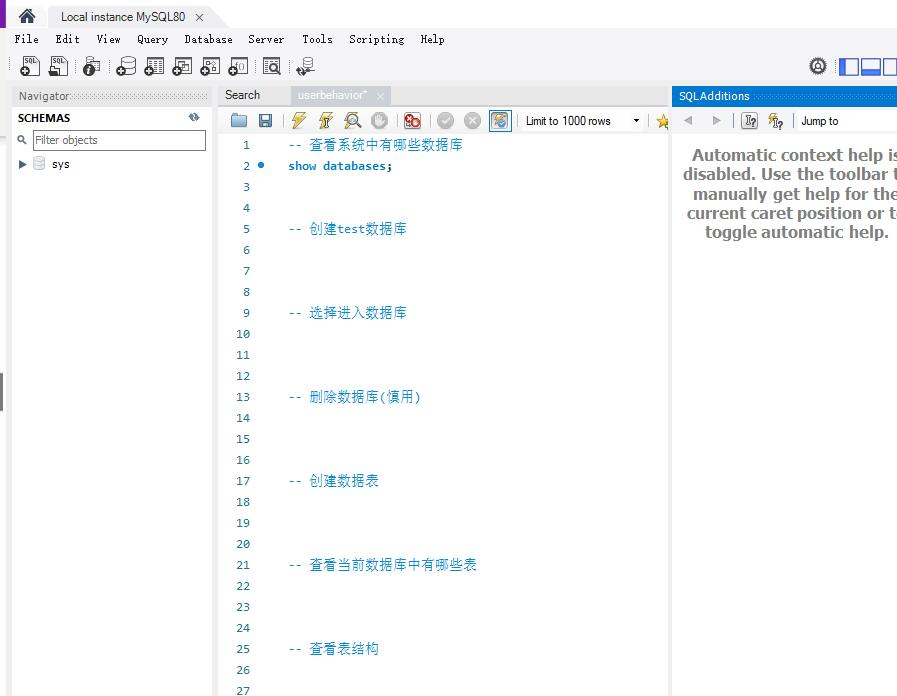Open the View menu
897x696 pixels.
(108, 39)
